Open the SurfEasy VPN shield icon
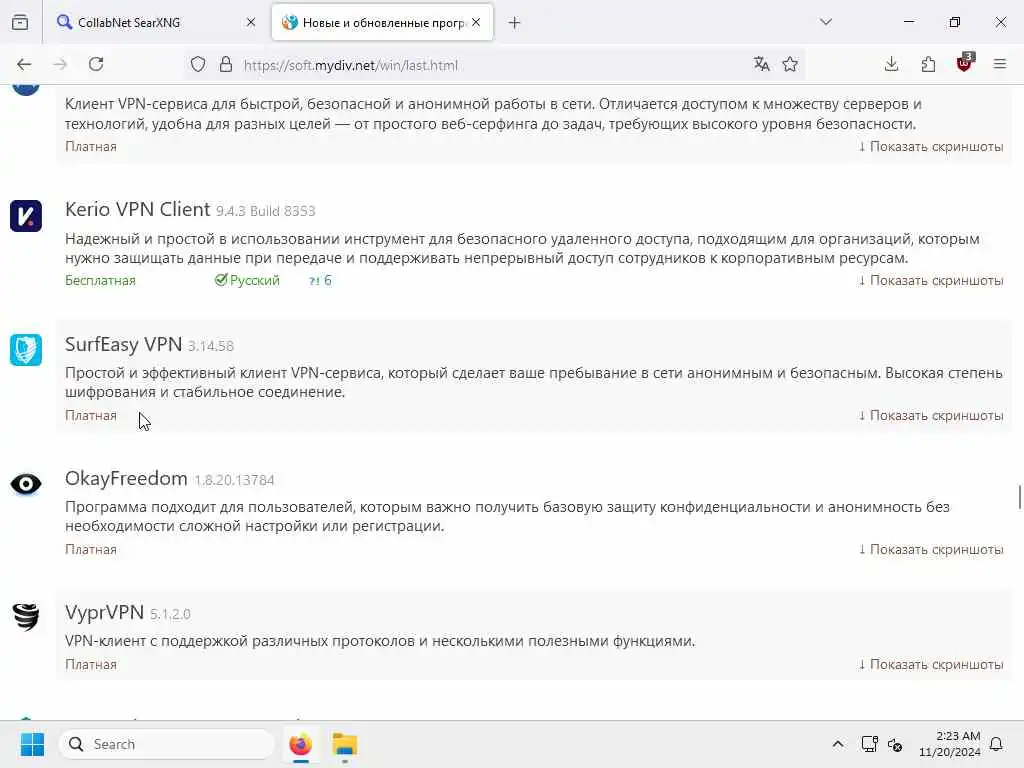 point(26,350)
